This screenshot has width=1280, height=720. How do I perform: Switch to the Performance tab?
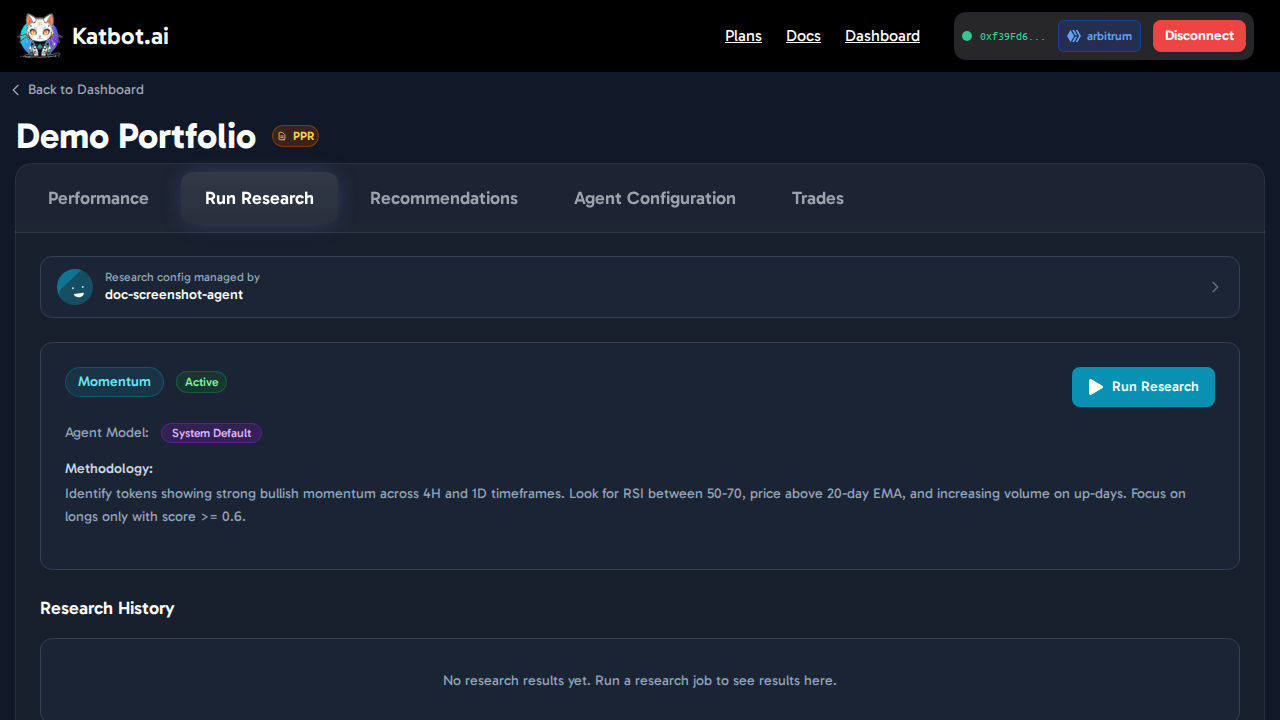click(98, 198)
